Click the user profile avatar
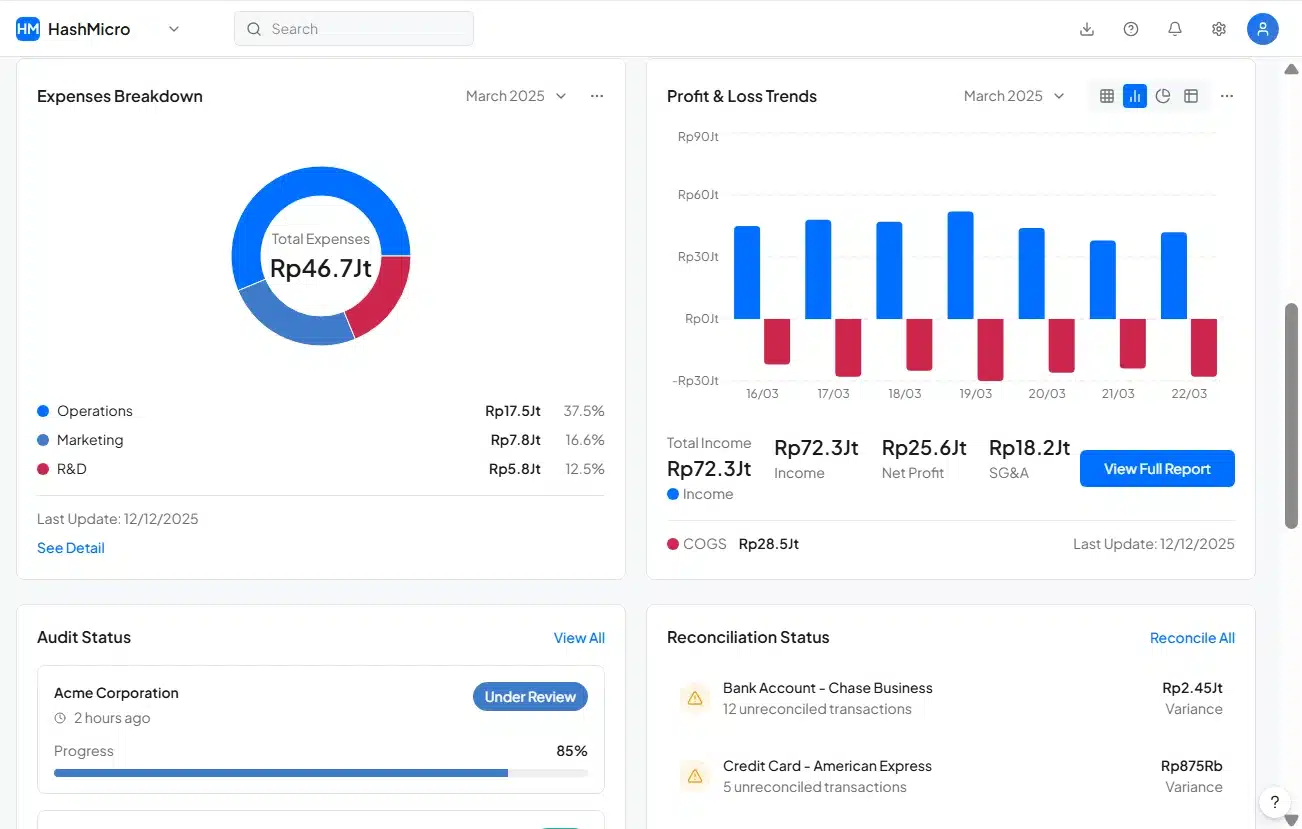This screenshot has width=1302, height=829. click(x=1263, y=29)
